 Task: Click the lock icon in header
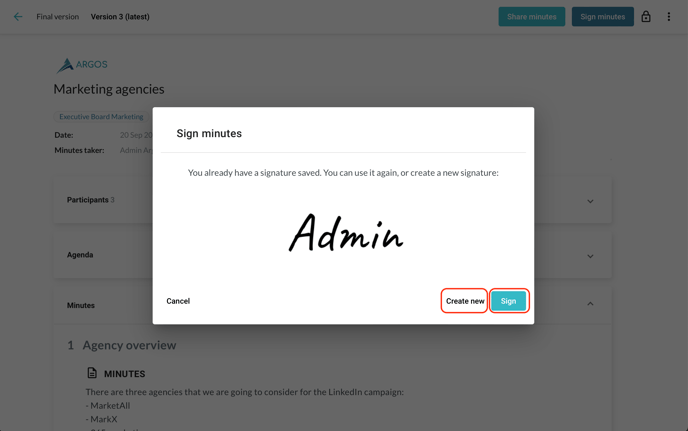[646, 17]
